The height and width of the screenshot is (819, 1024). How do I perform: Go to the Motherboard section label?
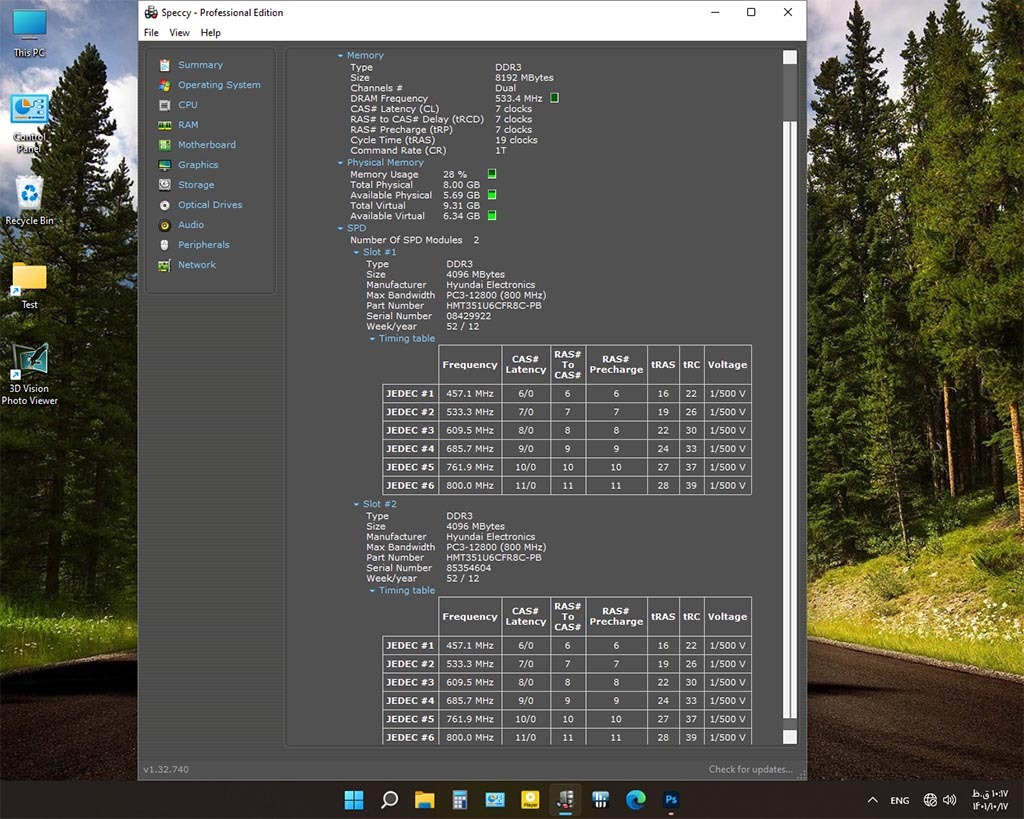(207, 145)
